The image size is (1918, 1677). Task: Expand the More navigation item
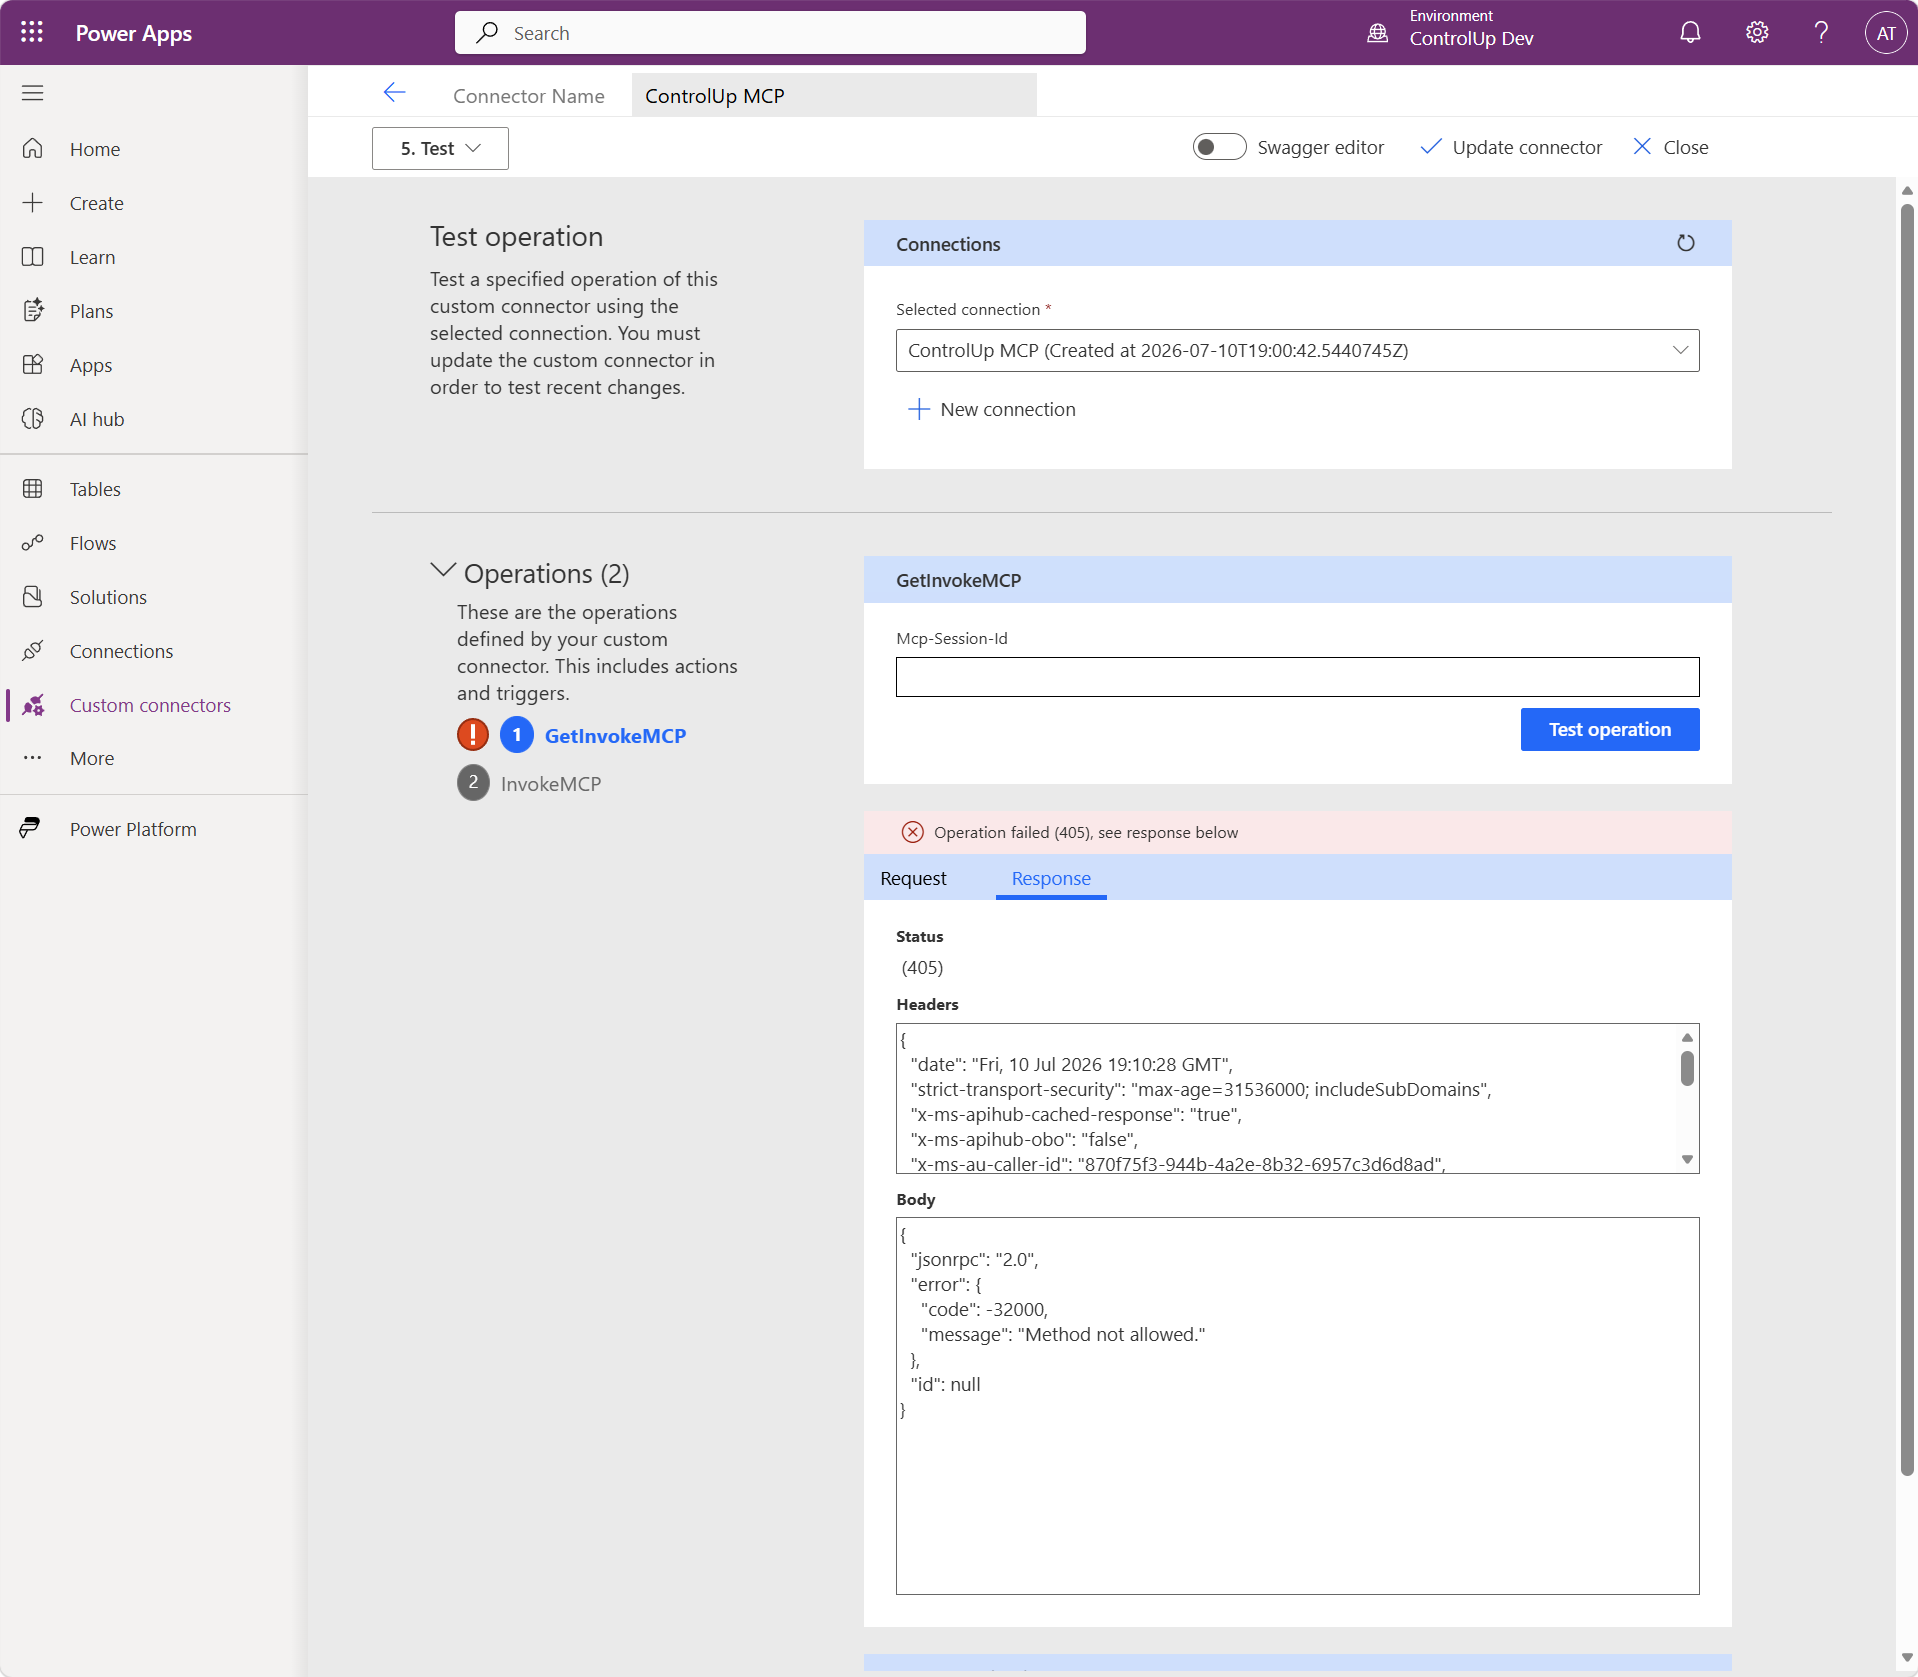92,758
